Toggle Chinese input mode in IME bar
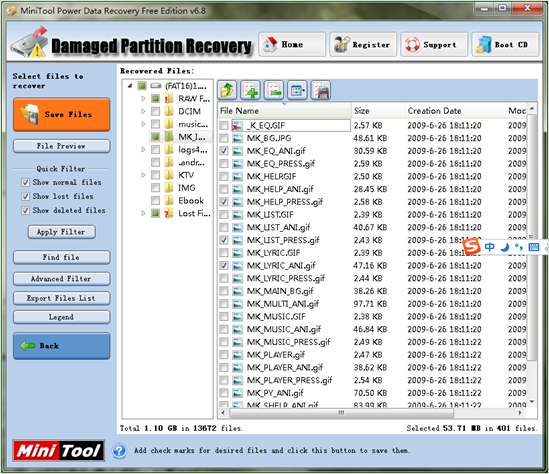 point(489,247)
